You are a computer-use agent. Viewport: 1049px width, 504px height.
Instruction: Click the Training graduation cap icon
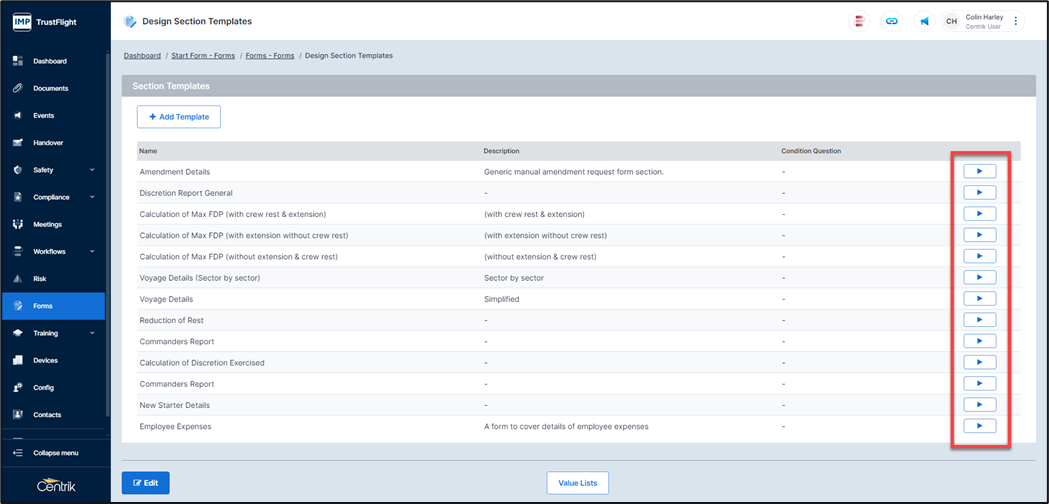pos(18,333)
